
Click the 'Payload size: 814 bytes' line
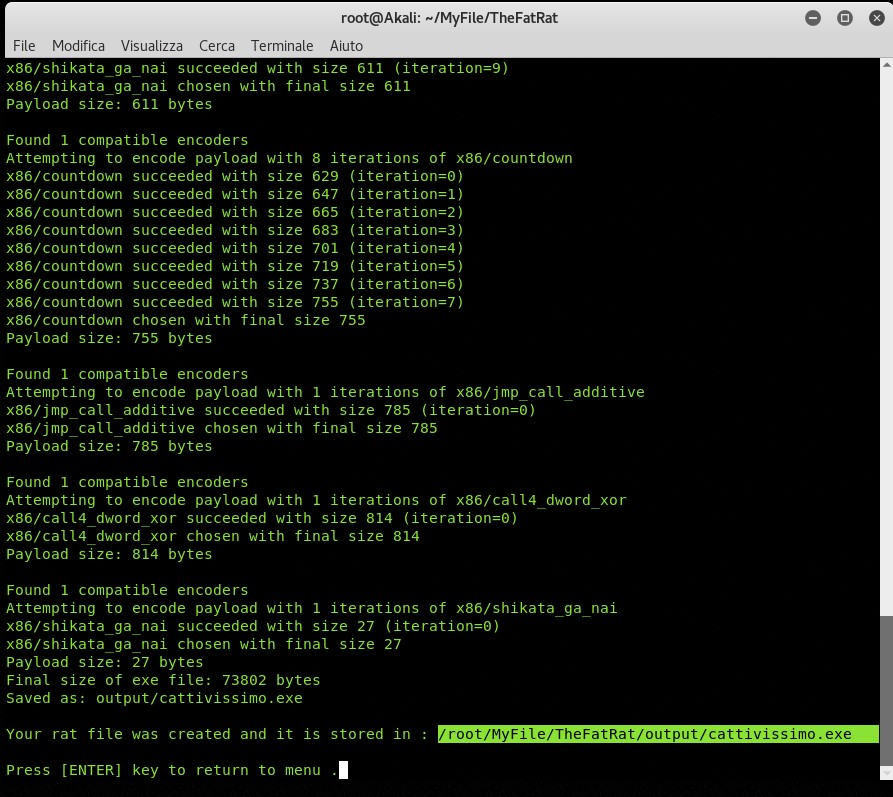pos(109,554)
